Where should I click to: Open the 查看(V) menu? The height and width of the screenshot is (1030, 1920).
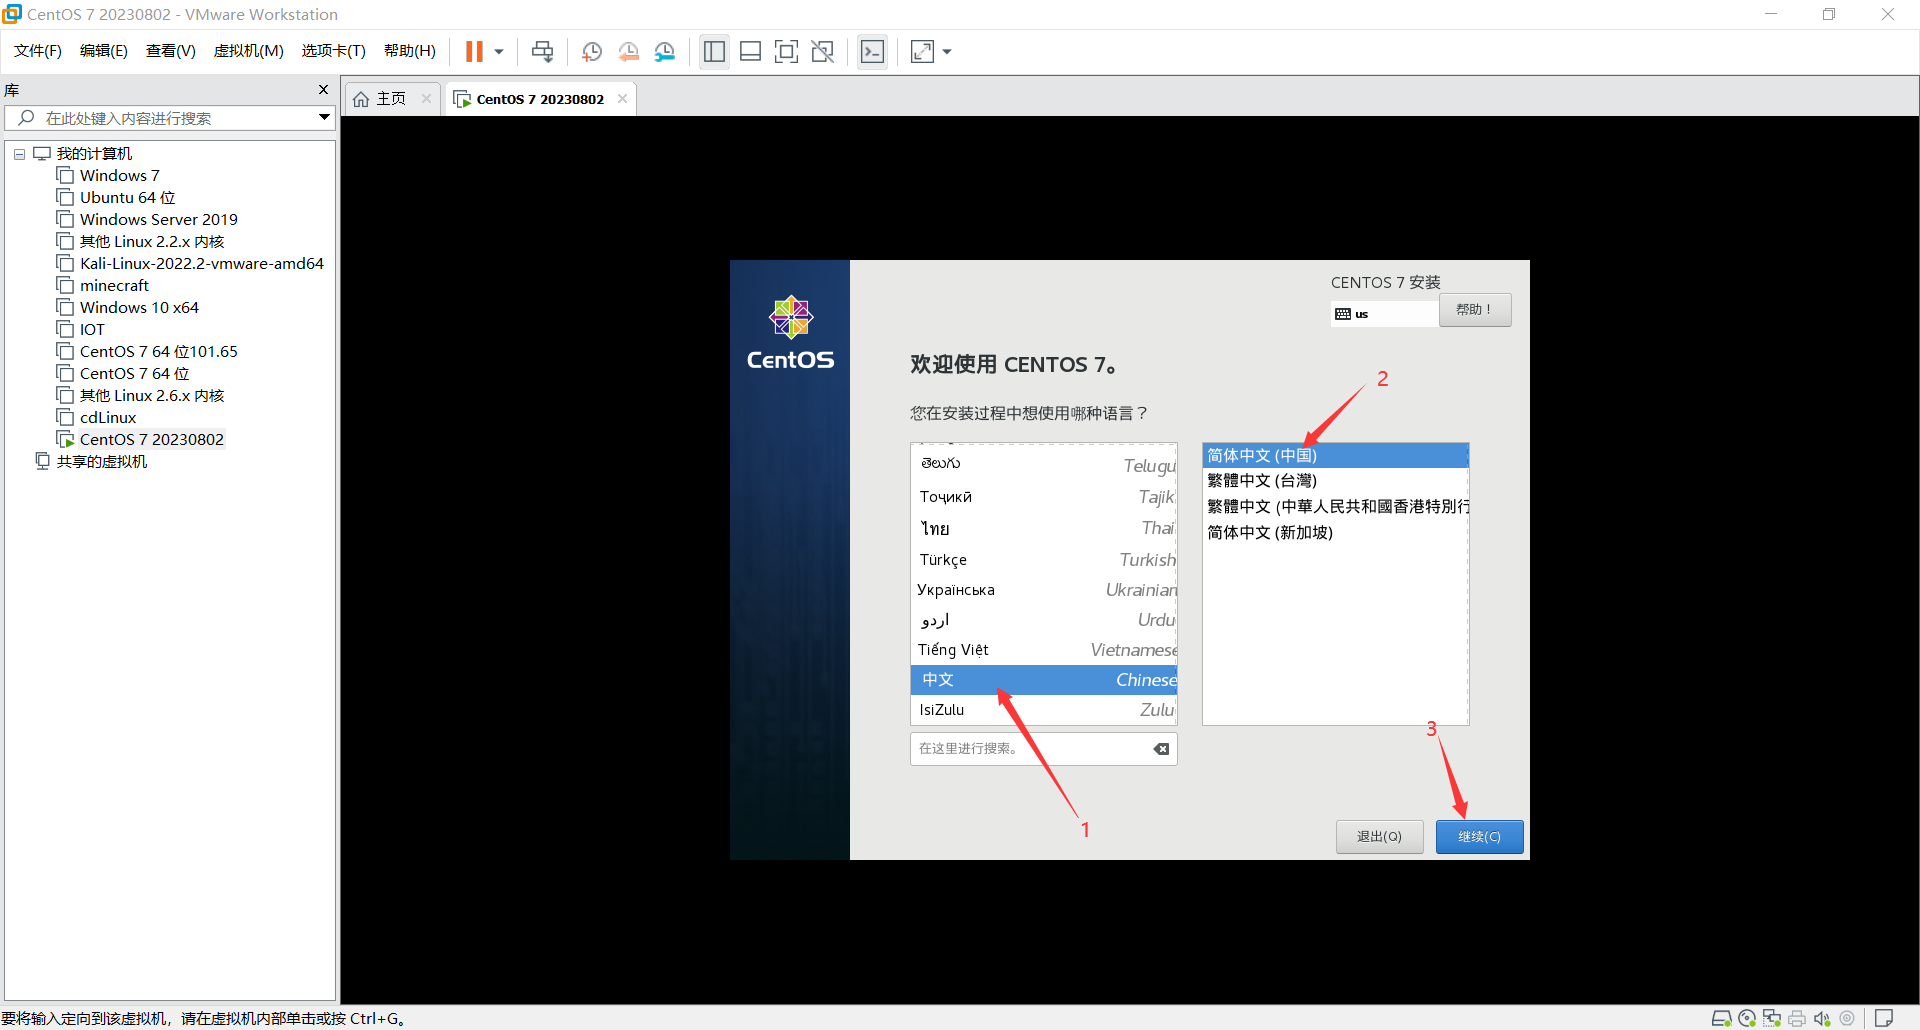pos(171,51)
